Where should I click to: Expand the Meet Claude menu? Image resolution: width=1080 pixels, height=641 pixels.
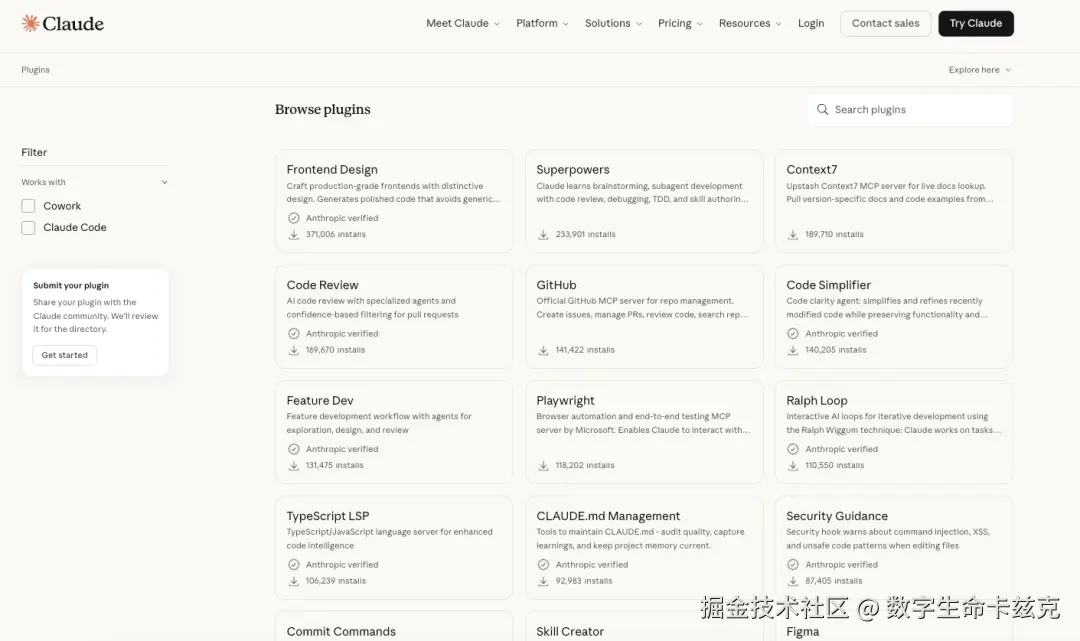[463, 23]
